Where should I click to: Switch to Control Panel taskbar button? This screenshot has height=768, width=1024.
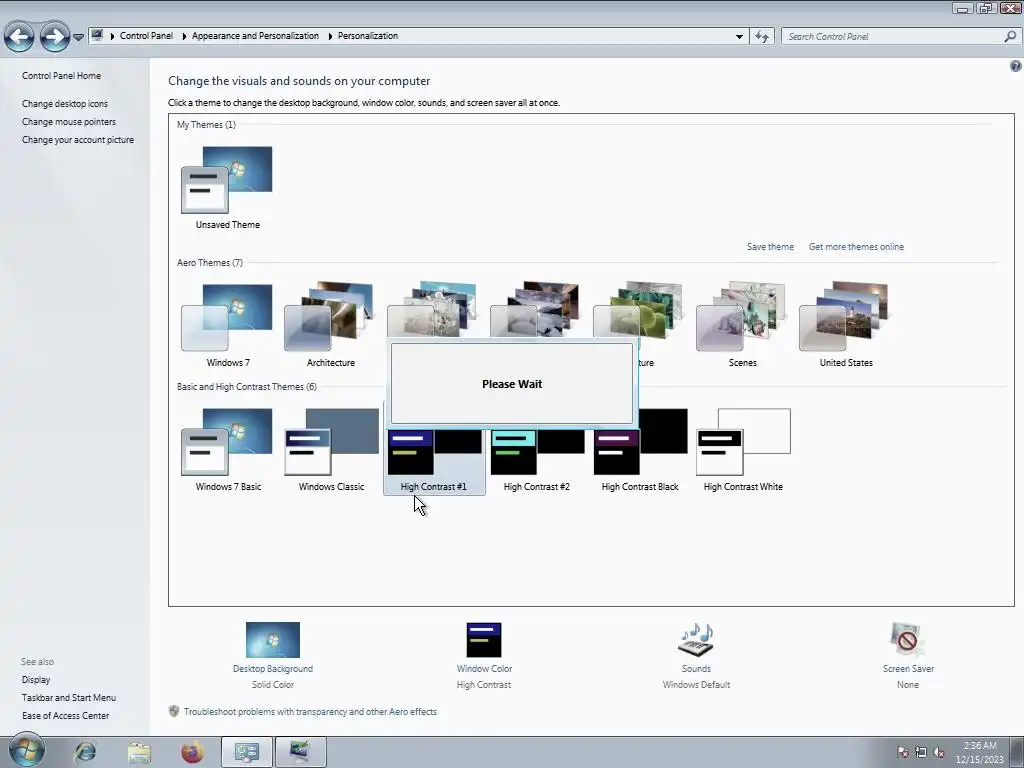[x=246, y=752]
